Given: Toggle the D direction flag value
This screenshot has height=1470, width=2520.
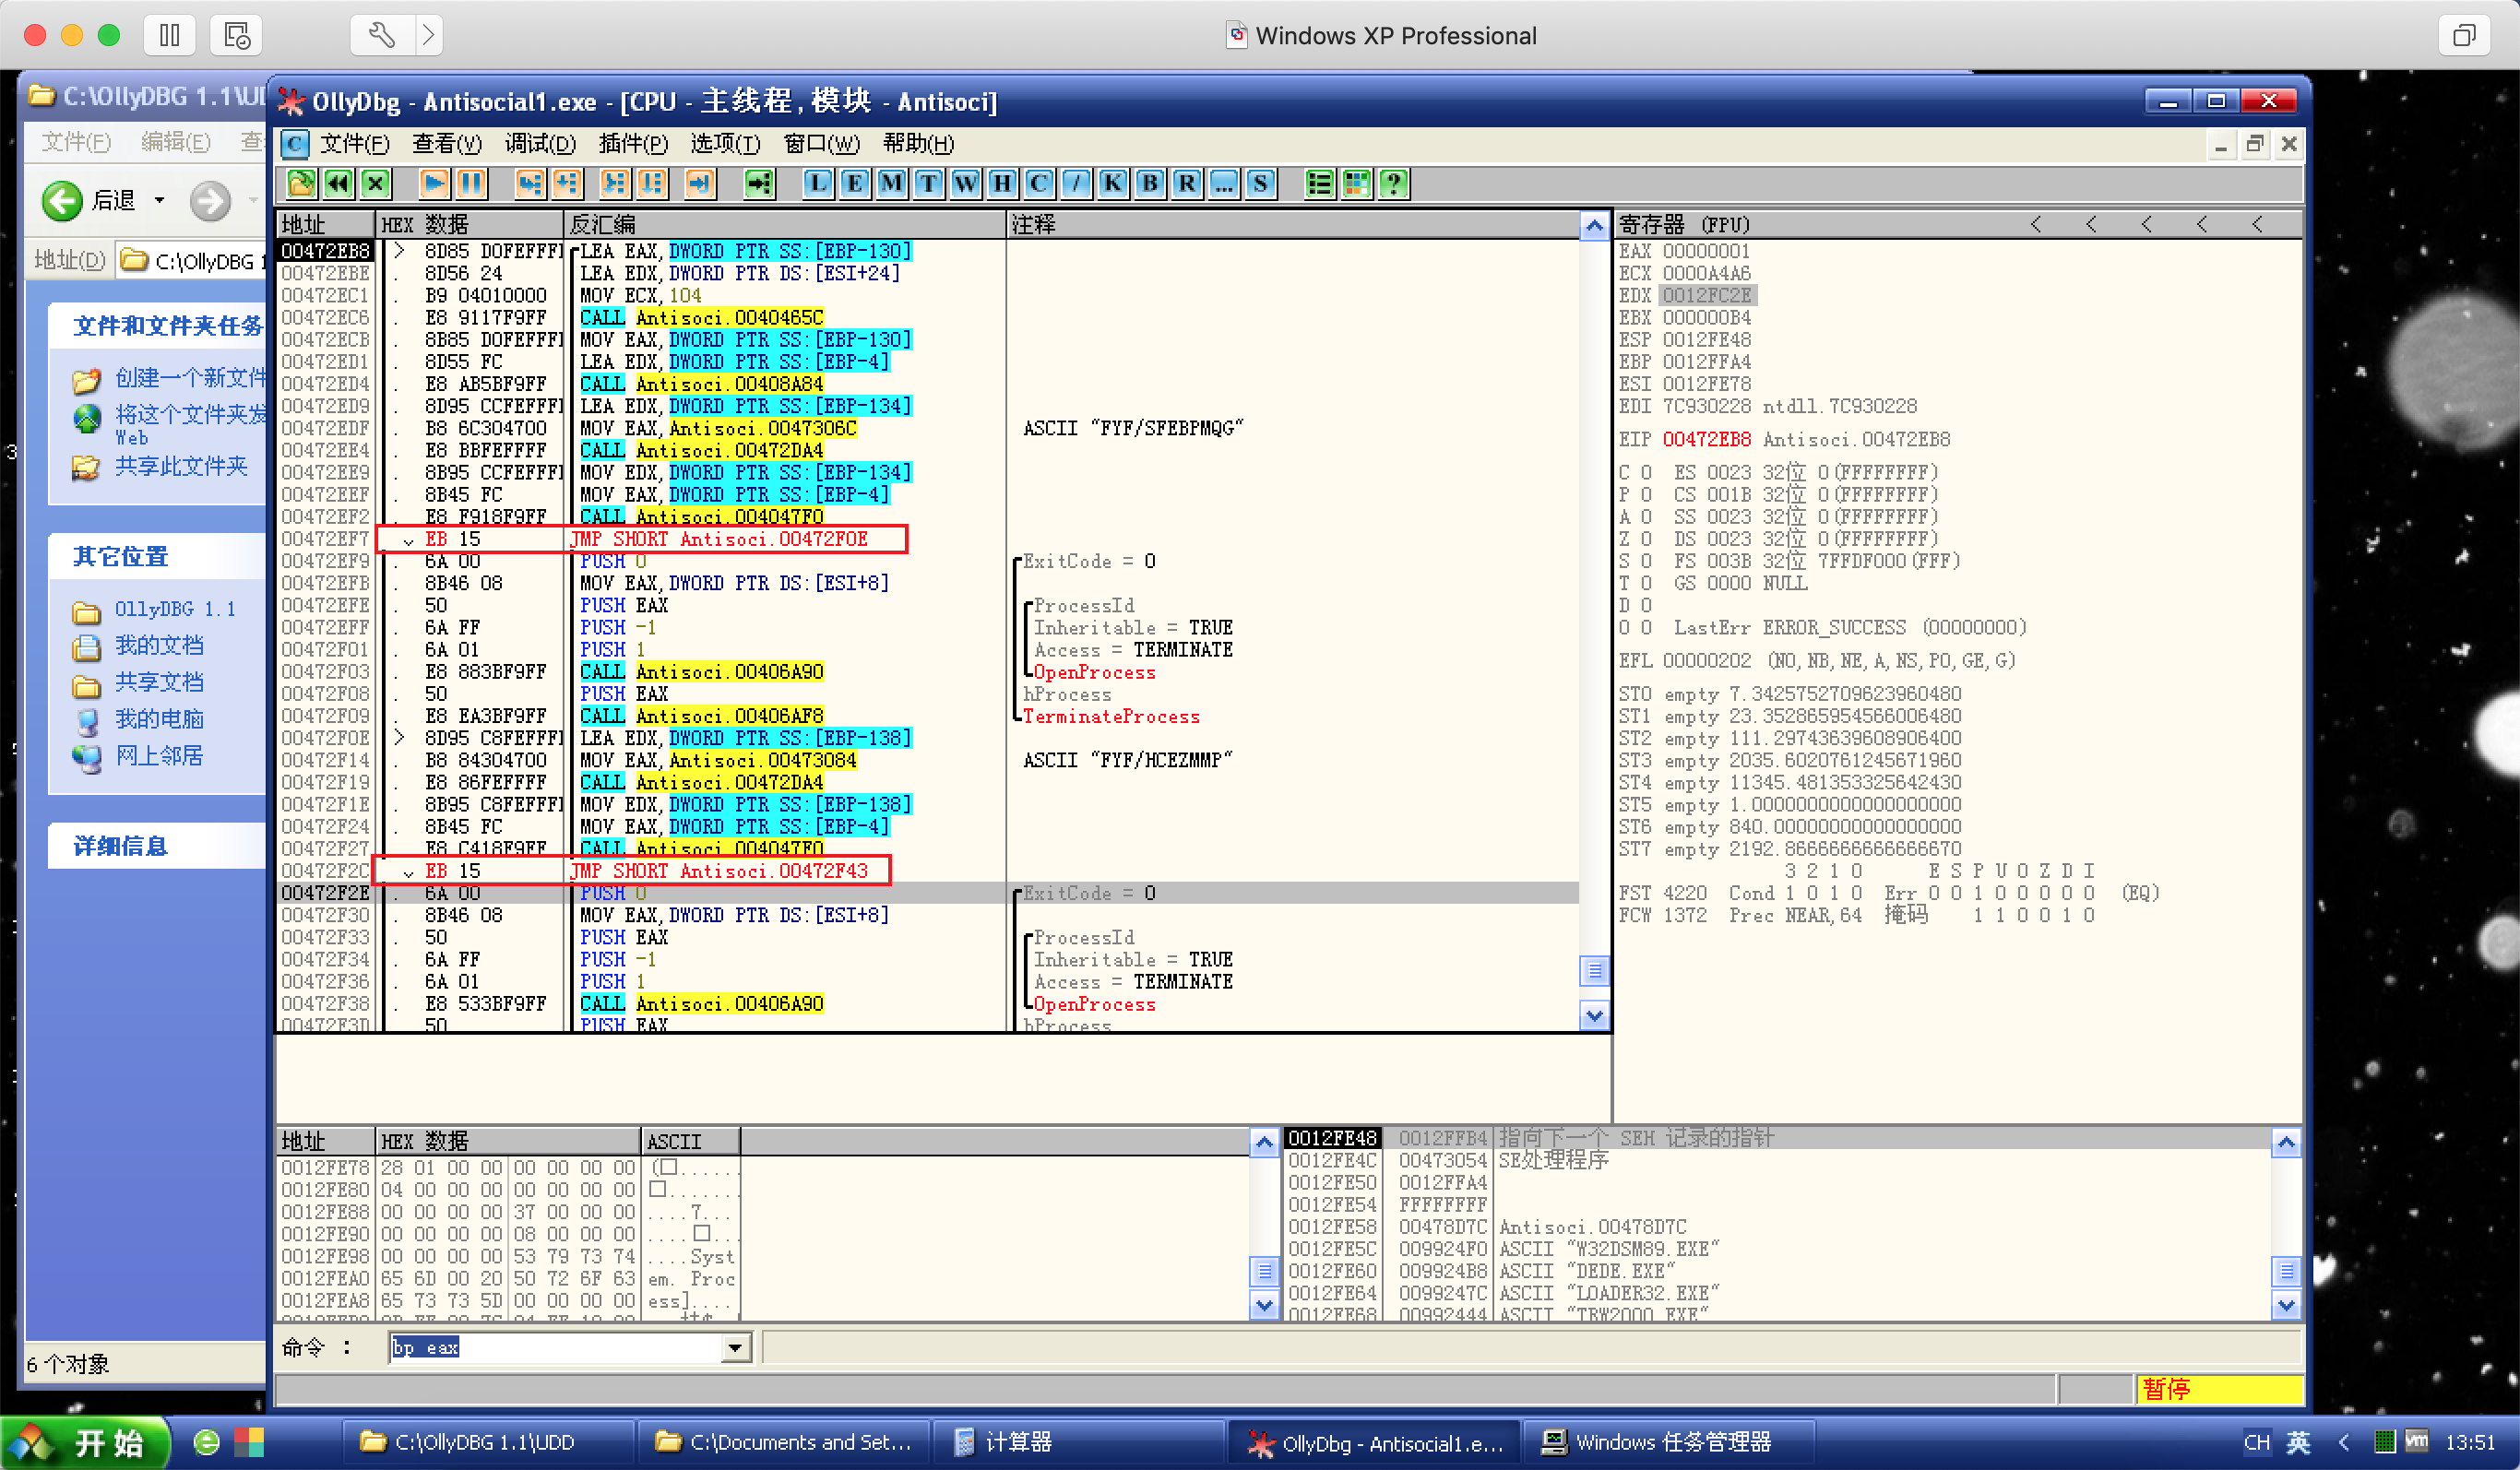Looking at the screenshot, I should (x=1646, y=605).
